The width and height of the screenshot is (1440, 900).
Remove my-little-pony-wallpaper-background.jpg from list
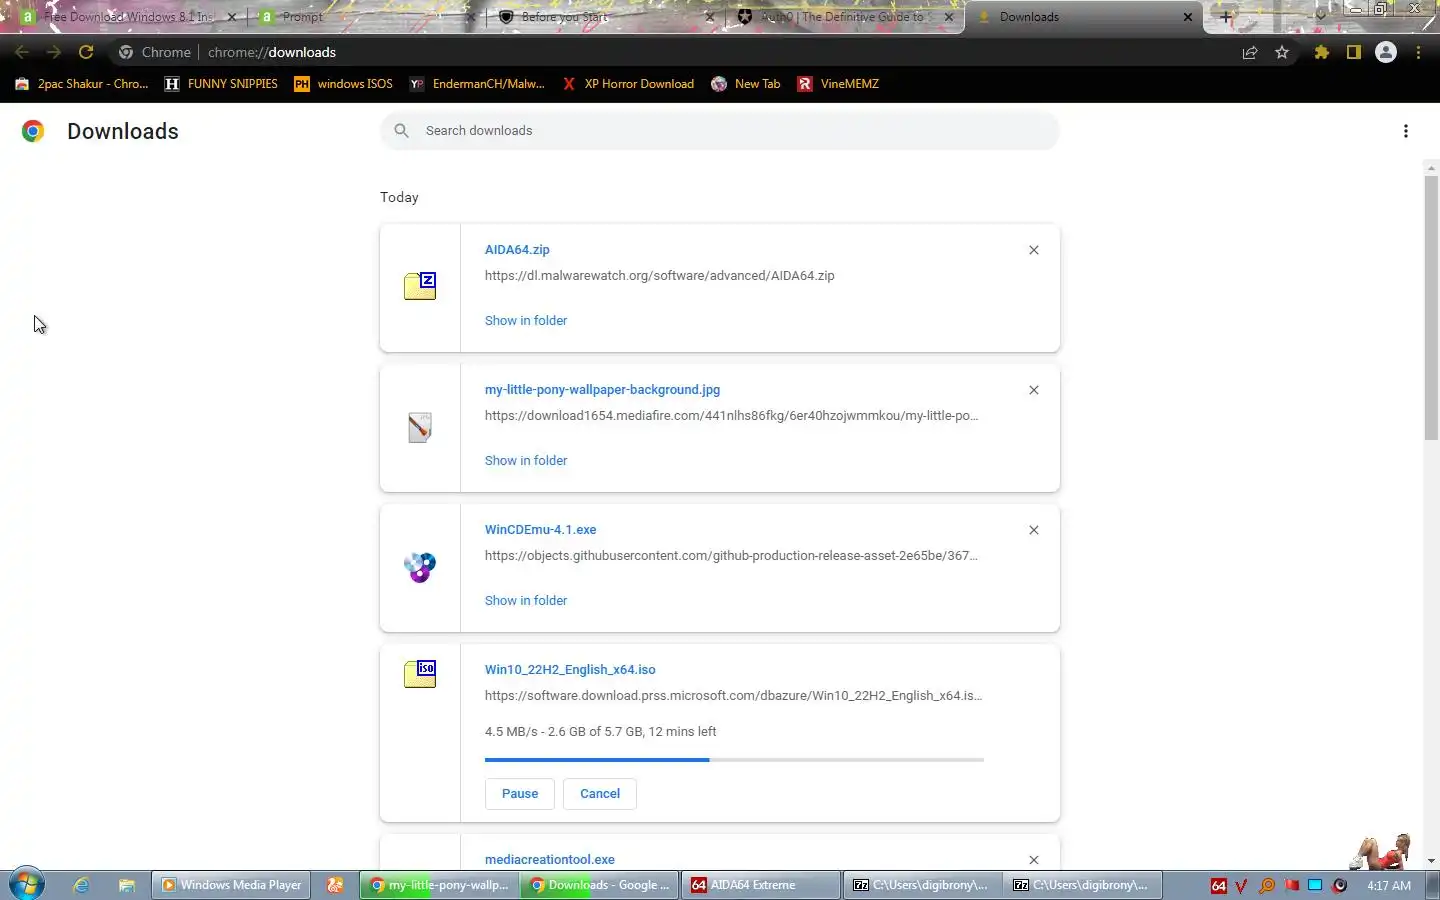click(1034, 390)
